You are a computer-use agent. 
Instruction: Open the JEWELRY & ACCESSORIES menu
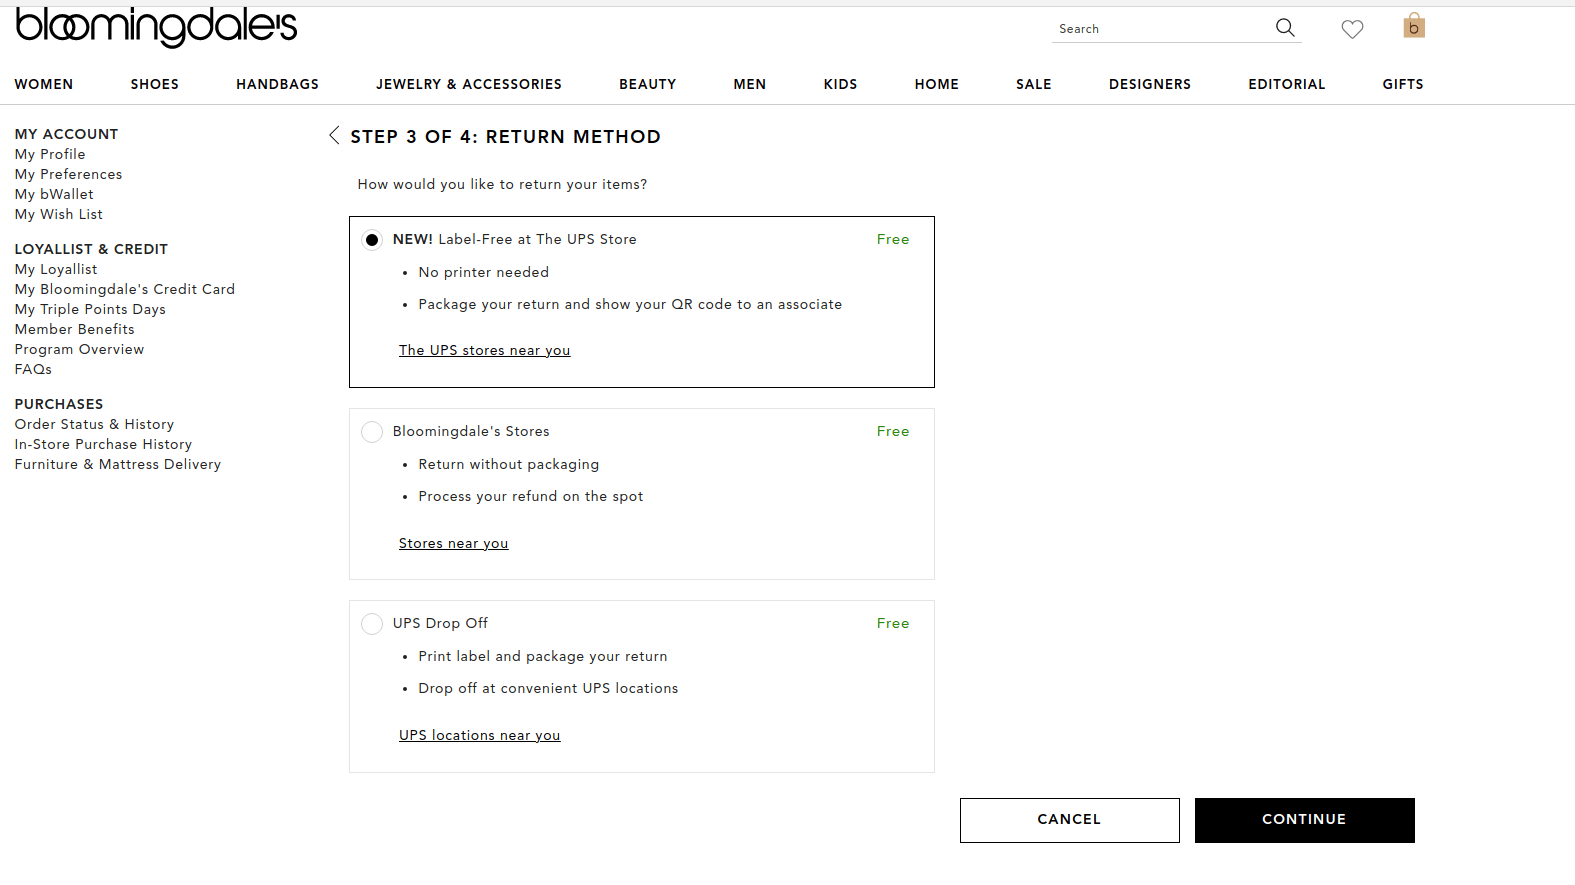pyautogui.click(x=468, y=84)
